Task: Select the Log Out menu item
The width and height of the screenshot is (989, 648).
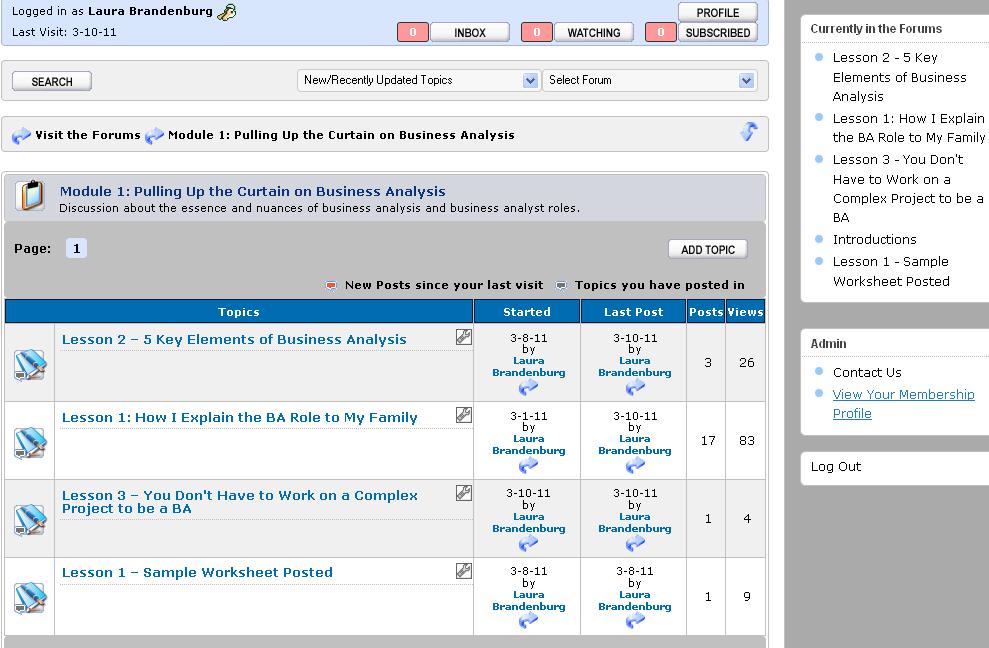Action: pos(836,467)
